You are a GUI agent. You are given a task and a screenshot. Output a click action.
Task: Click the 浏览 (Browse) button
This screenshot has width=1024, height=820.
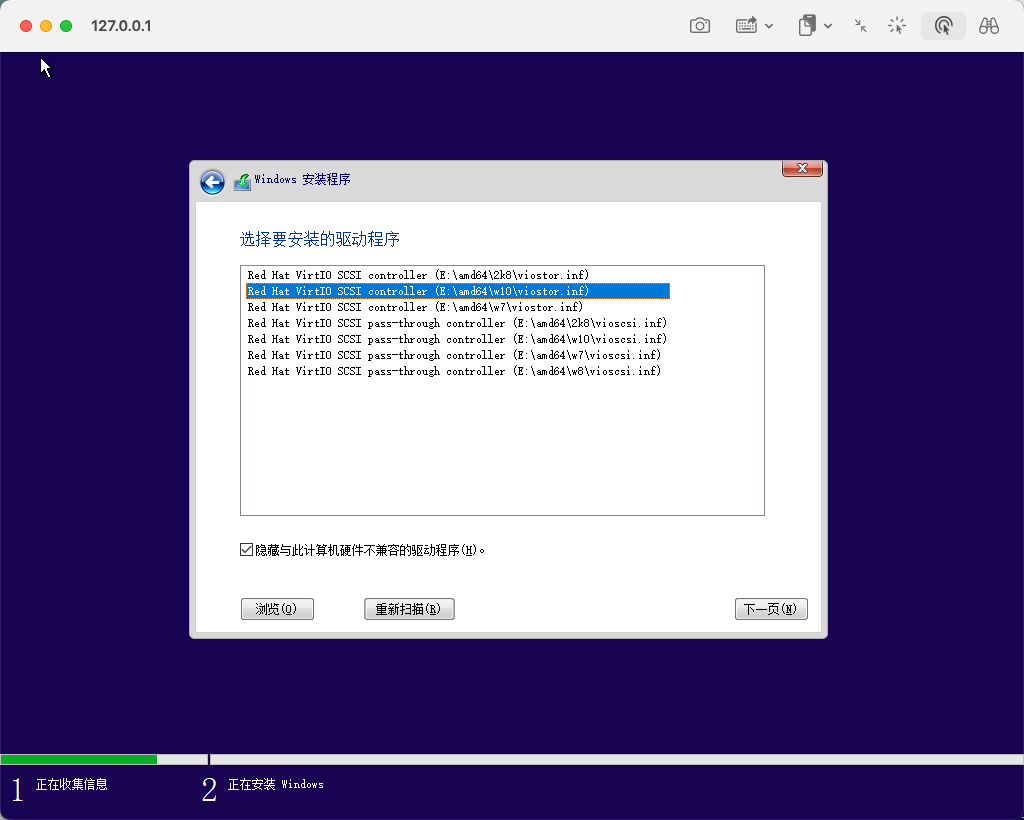[x=277, y=609]
